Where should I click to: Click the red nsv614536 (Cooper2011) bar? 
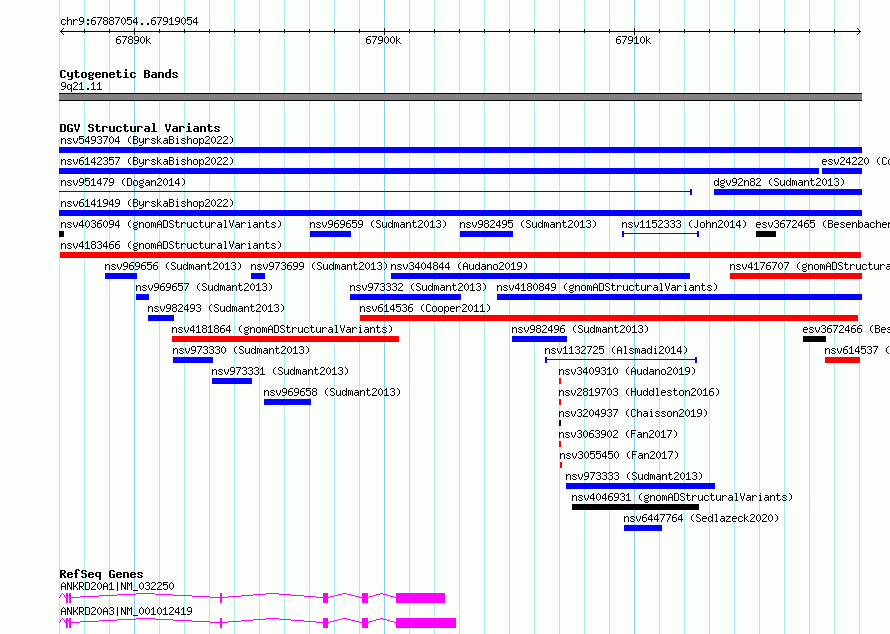(609, 318)
